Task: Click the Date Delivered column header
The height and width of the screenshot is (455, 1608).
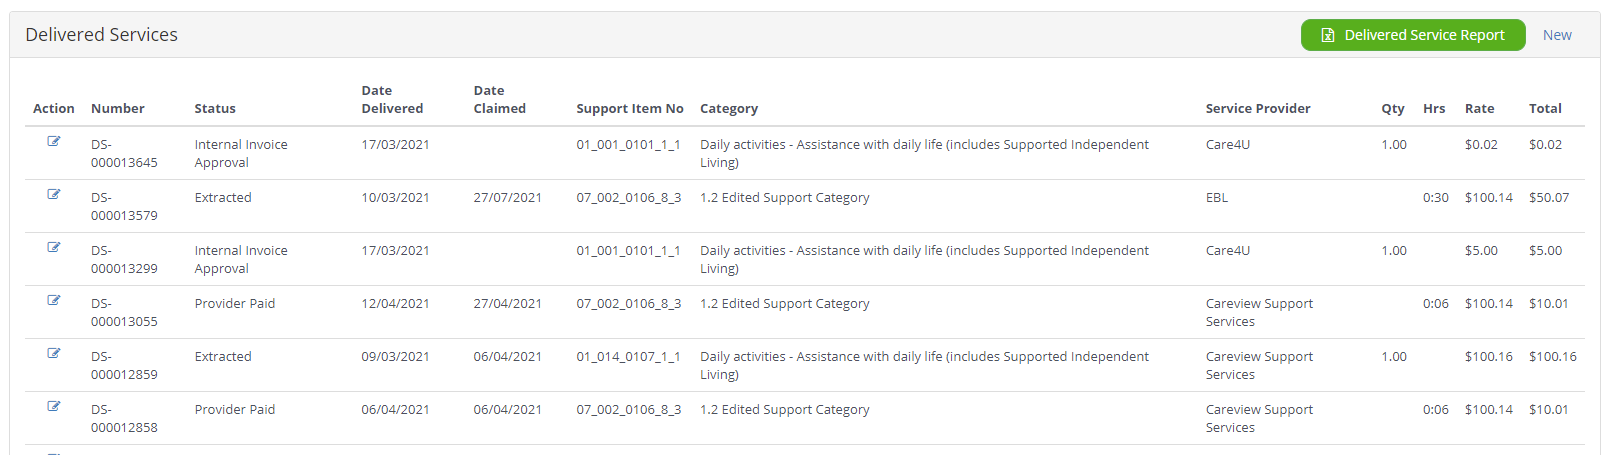Action: [x=392, y=99]
